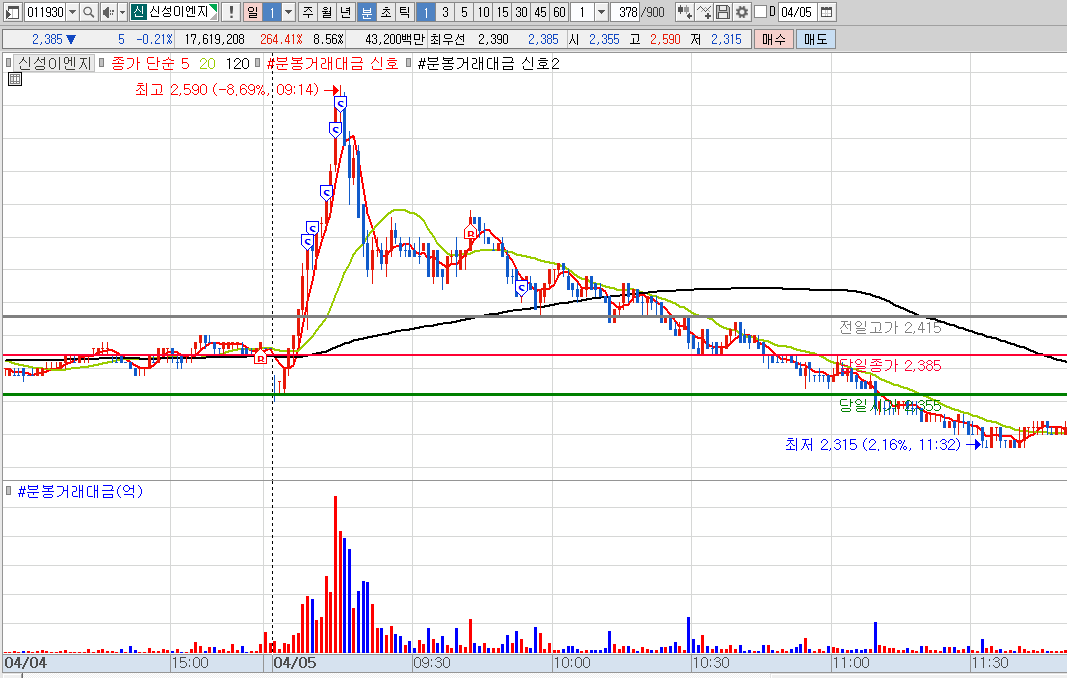Click the black 120 moving average label
Screen dimensions: 1067x678
237,63
